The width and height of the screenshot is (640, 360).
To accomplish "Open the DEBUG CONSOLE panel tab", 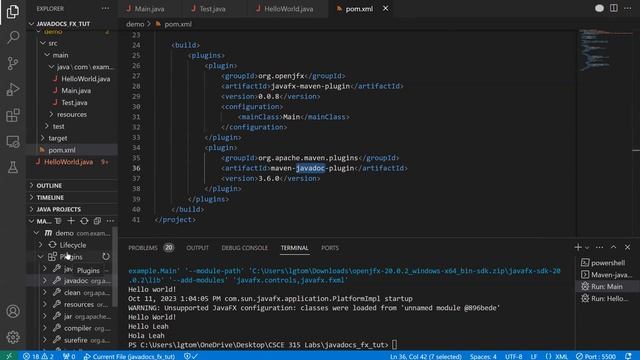I will click(x=244, y=248).
